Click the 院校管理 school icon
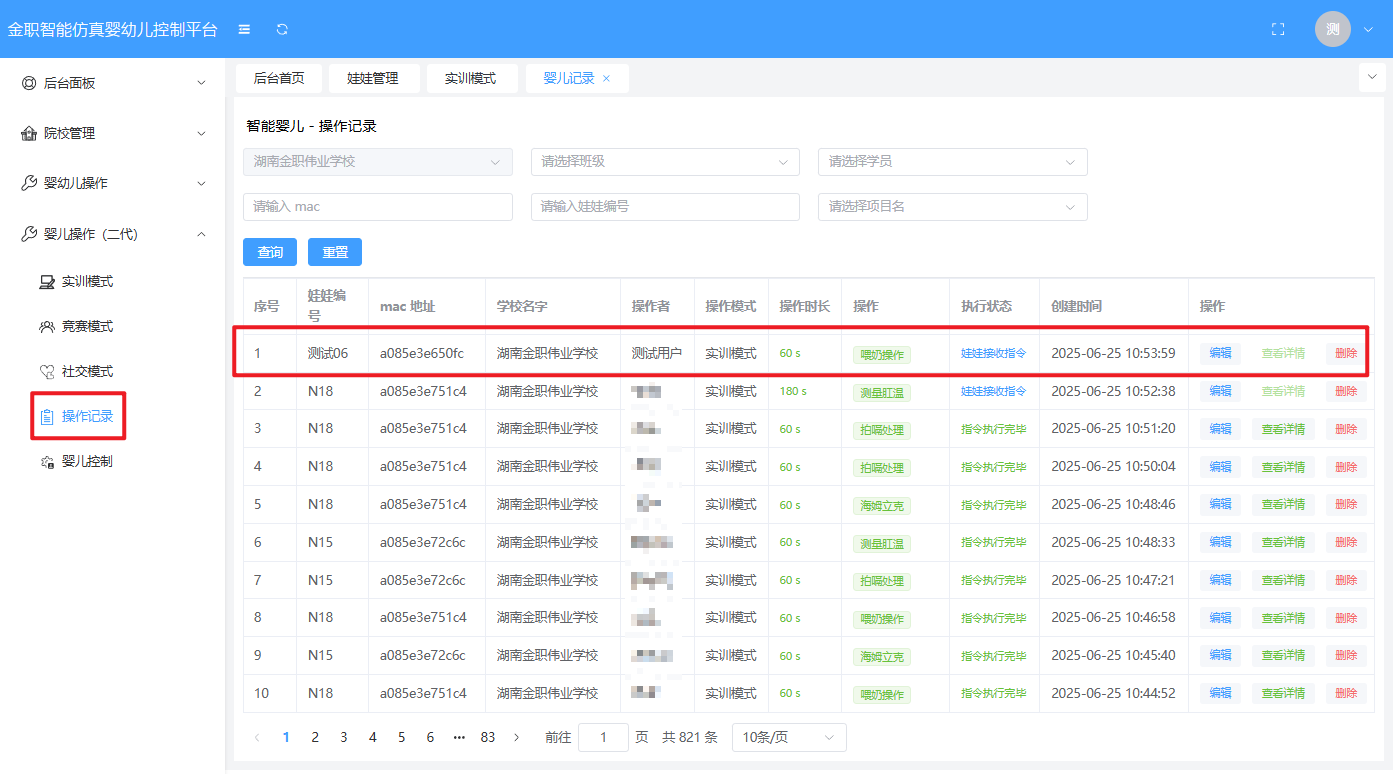This screenshot has height=774, width=1393. [x=29, y=133]
